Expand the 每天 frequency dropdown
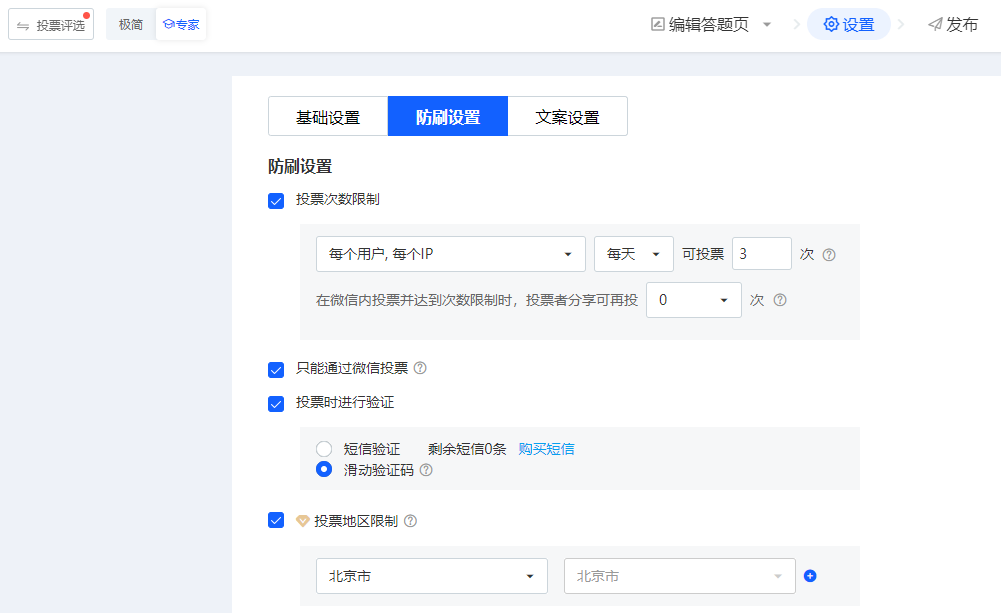1001x613 pixels. [633, 254]
